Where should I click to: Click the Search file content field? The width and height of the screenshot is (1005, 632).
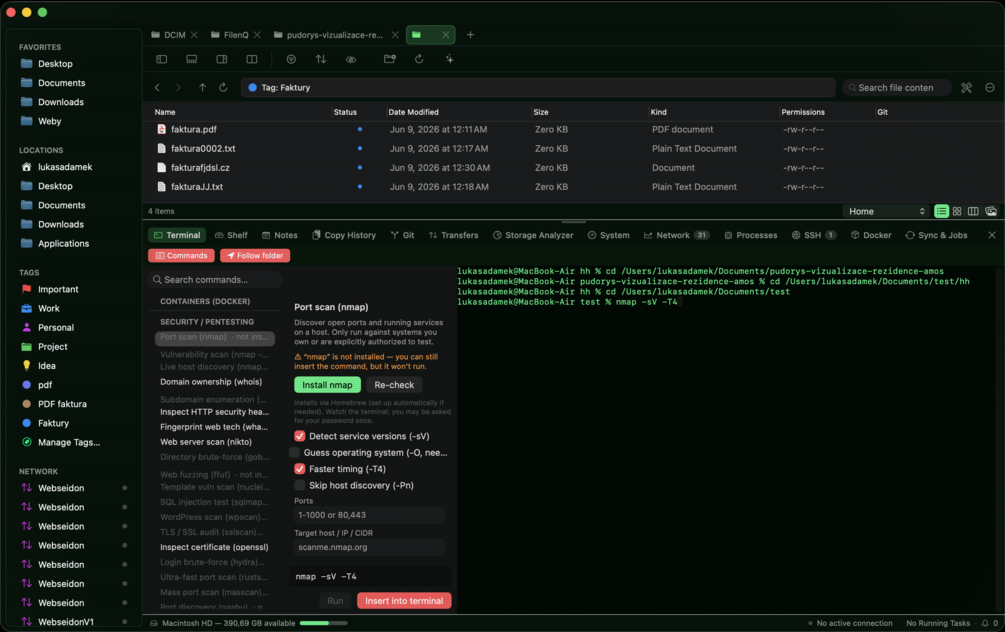click(897, 88)
